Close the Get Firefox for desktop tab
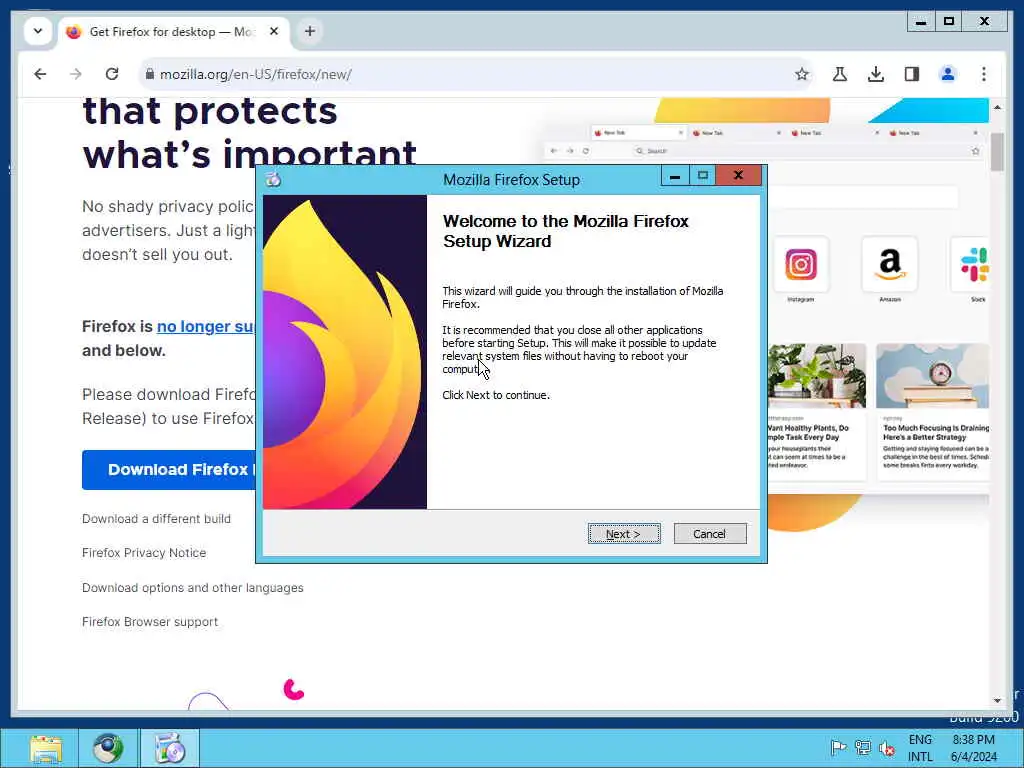The image size is (1024, 768). click(x=274, y=31)
